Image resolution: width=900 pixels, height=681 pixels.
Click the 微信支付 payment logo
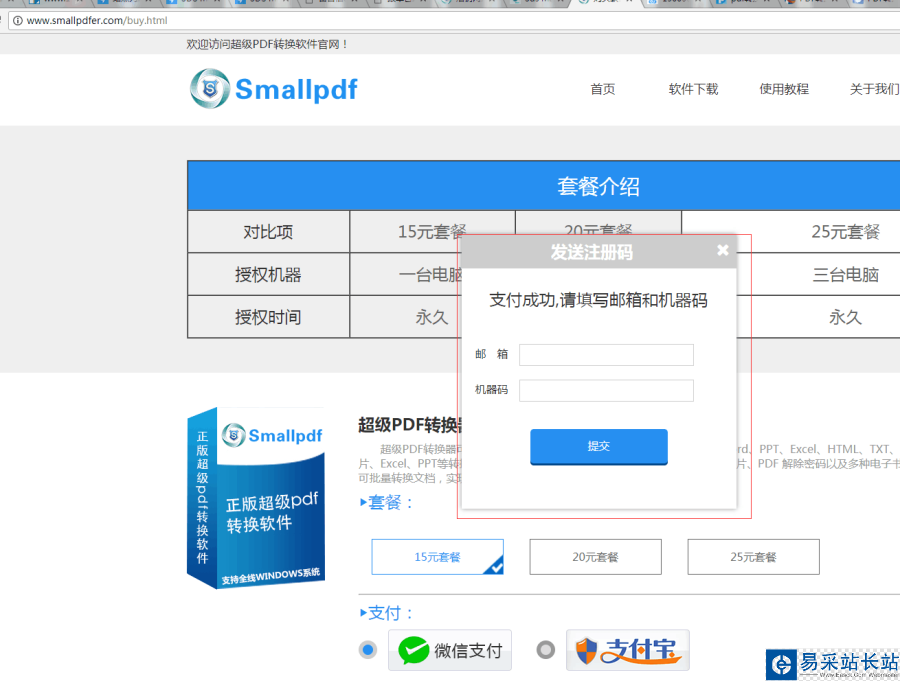[x=450, y=650]
